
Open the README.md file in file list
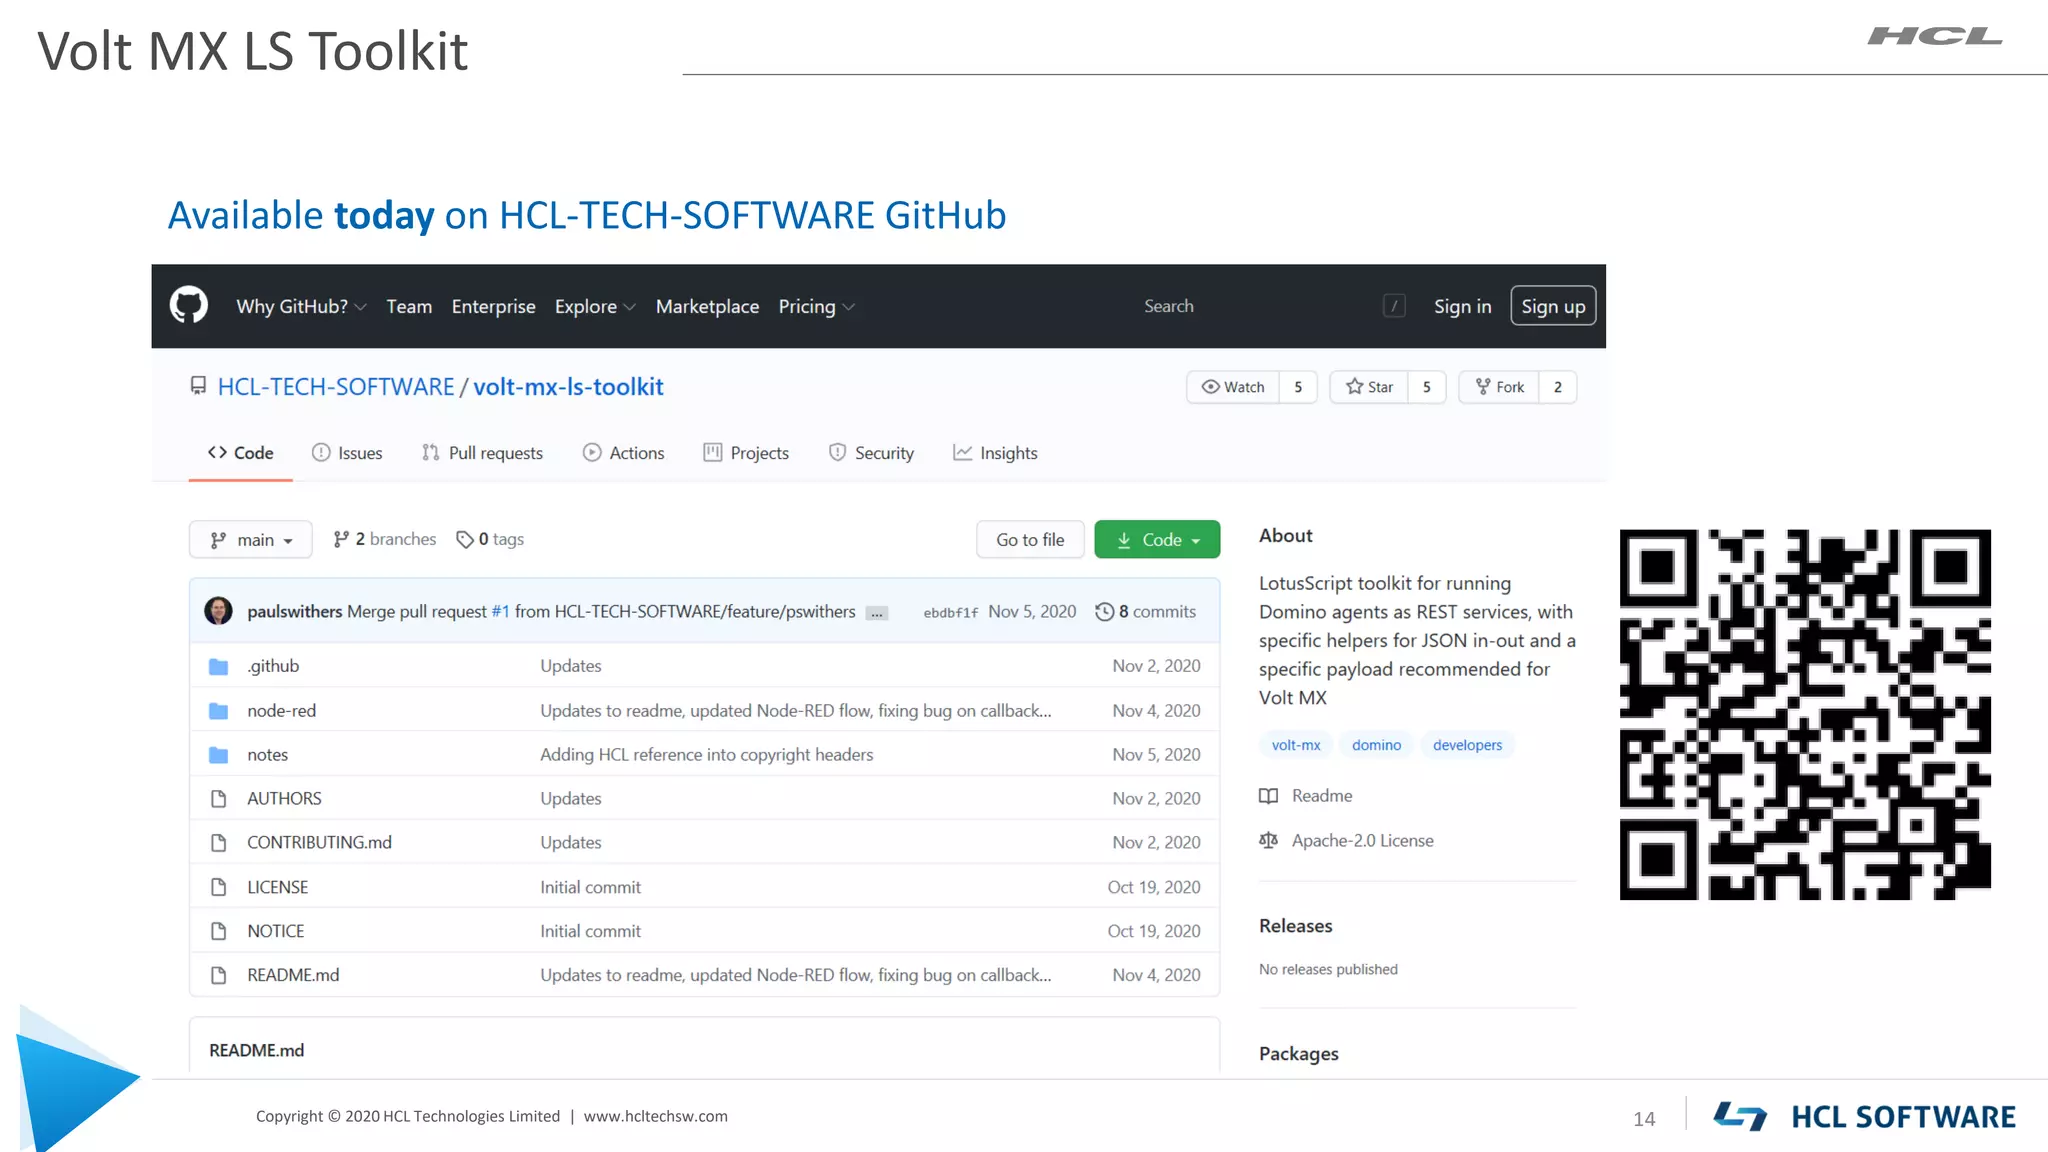click(x=293, y=975)
